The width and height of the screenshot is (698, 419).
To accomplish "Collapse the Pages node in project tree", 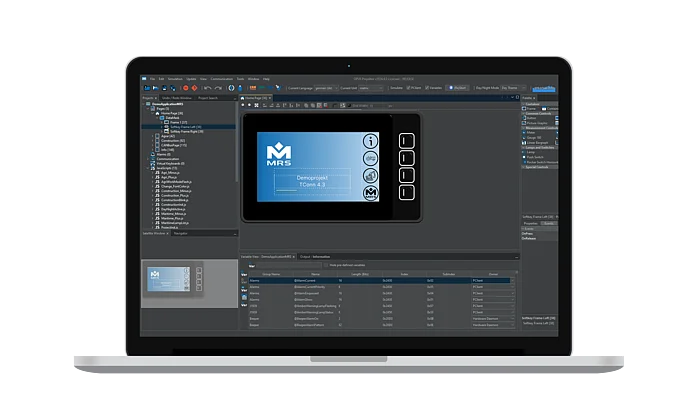I will pyautogui.click(x=148, y=109).
